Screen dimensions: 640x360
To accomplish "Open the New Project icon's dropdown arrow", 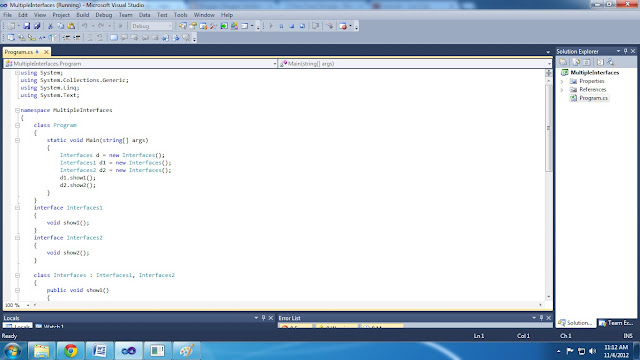I will coord(18,26).
